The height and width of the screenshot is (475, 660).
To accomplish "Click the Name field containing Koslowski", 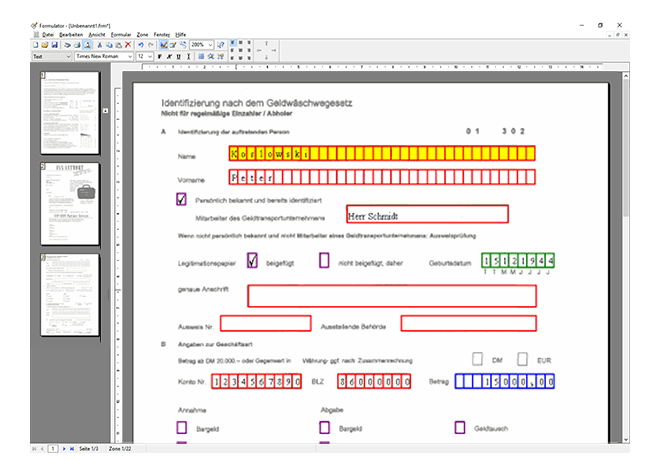I will (x=382, y=153).
